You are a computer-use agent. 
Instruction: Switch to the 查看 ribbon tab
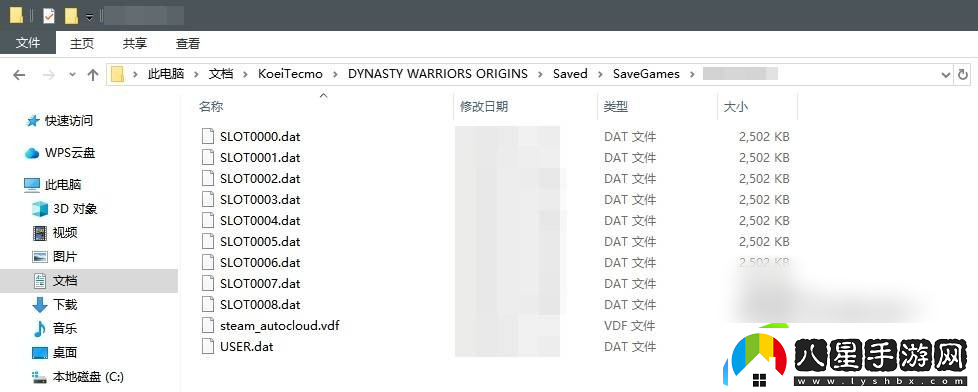click(188, 43)
